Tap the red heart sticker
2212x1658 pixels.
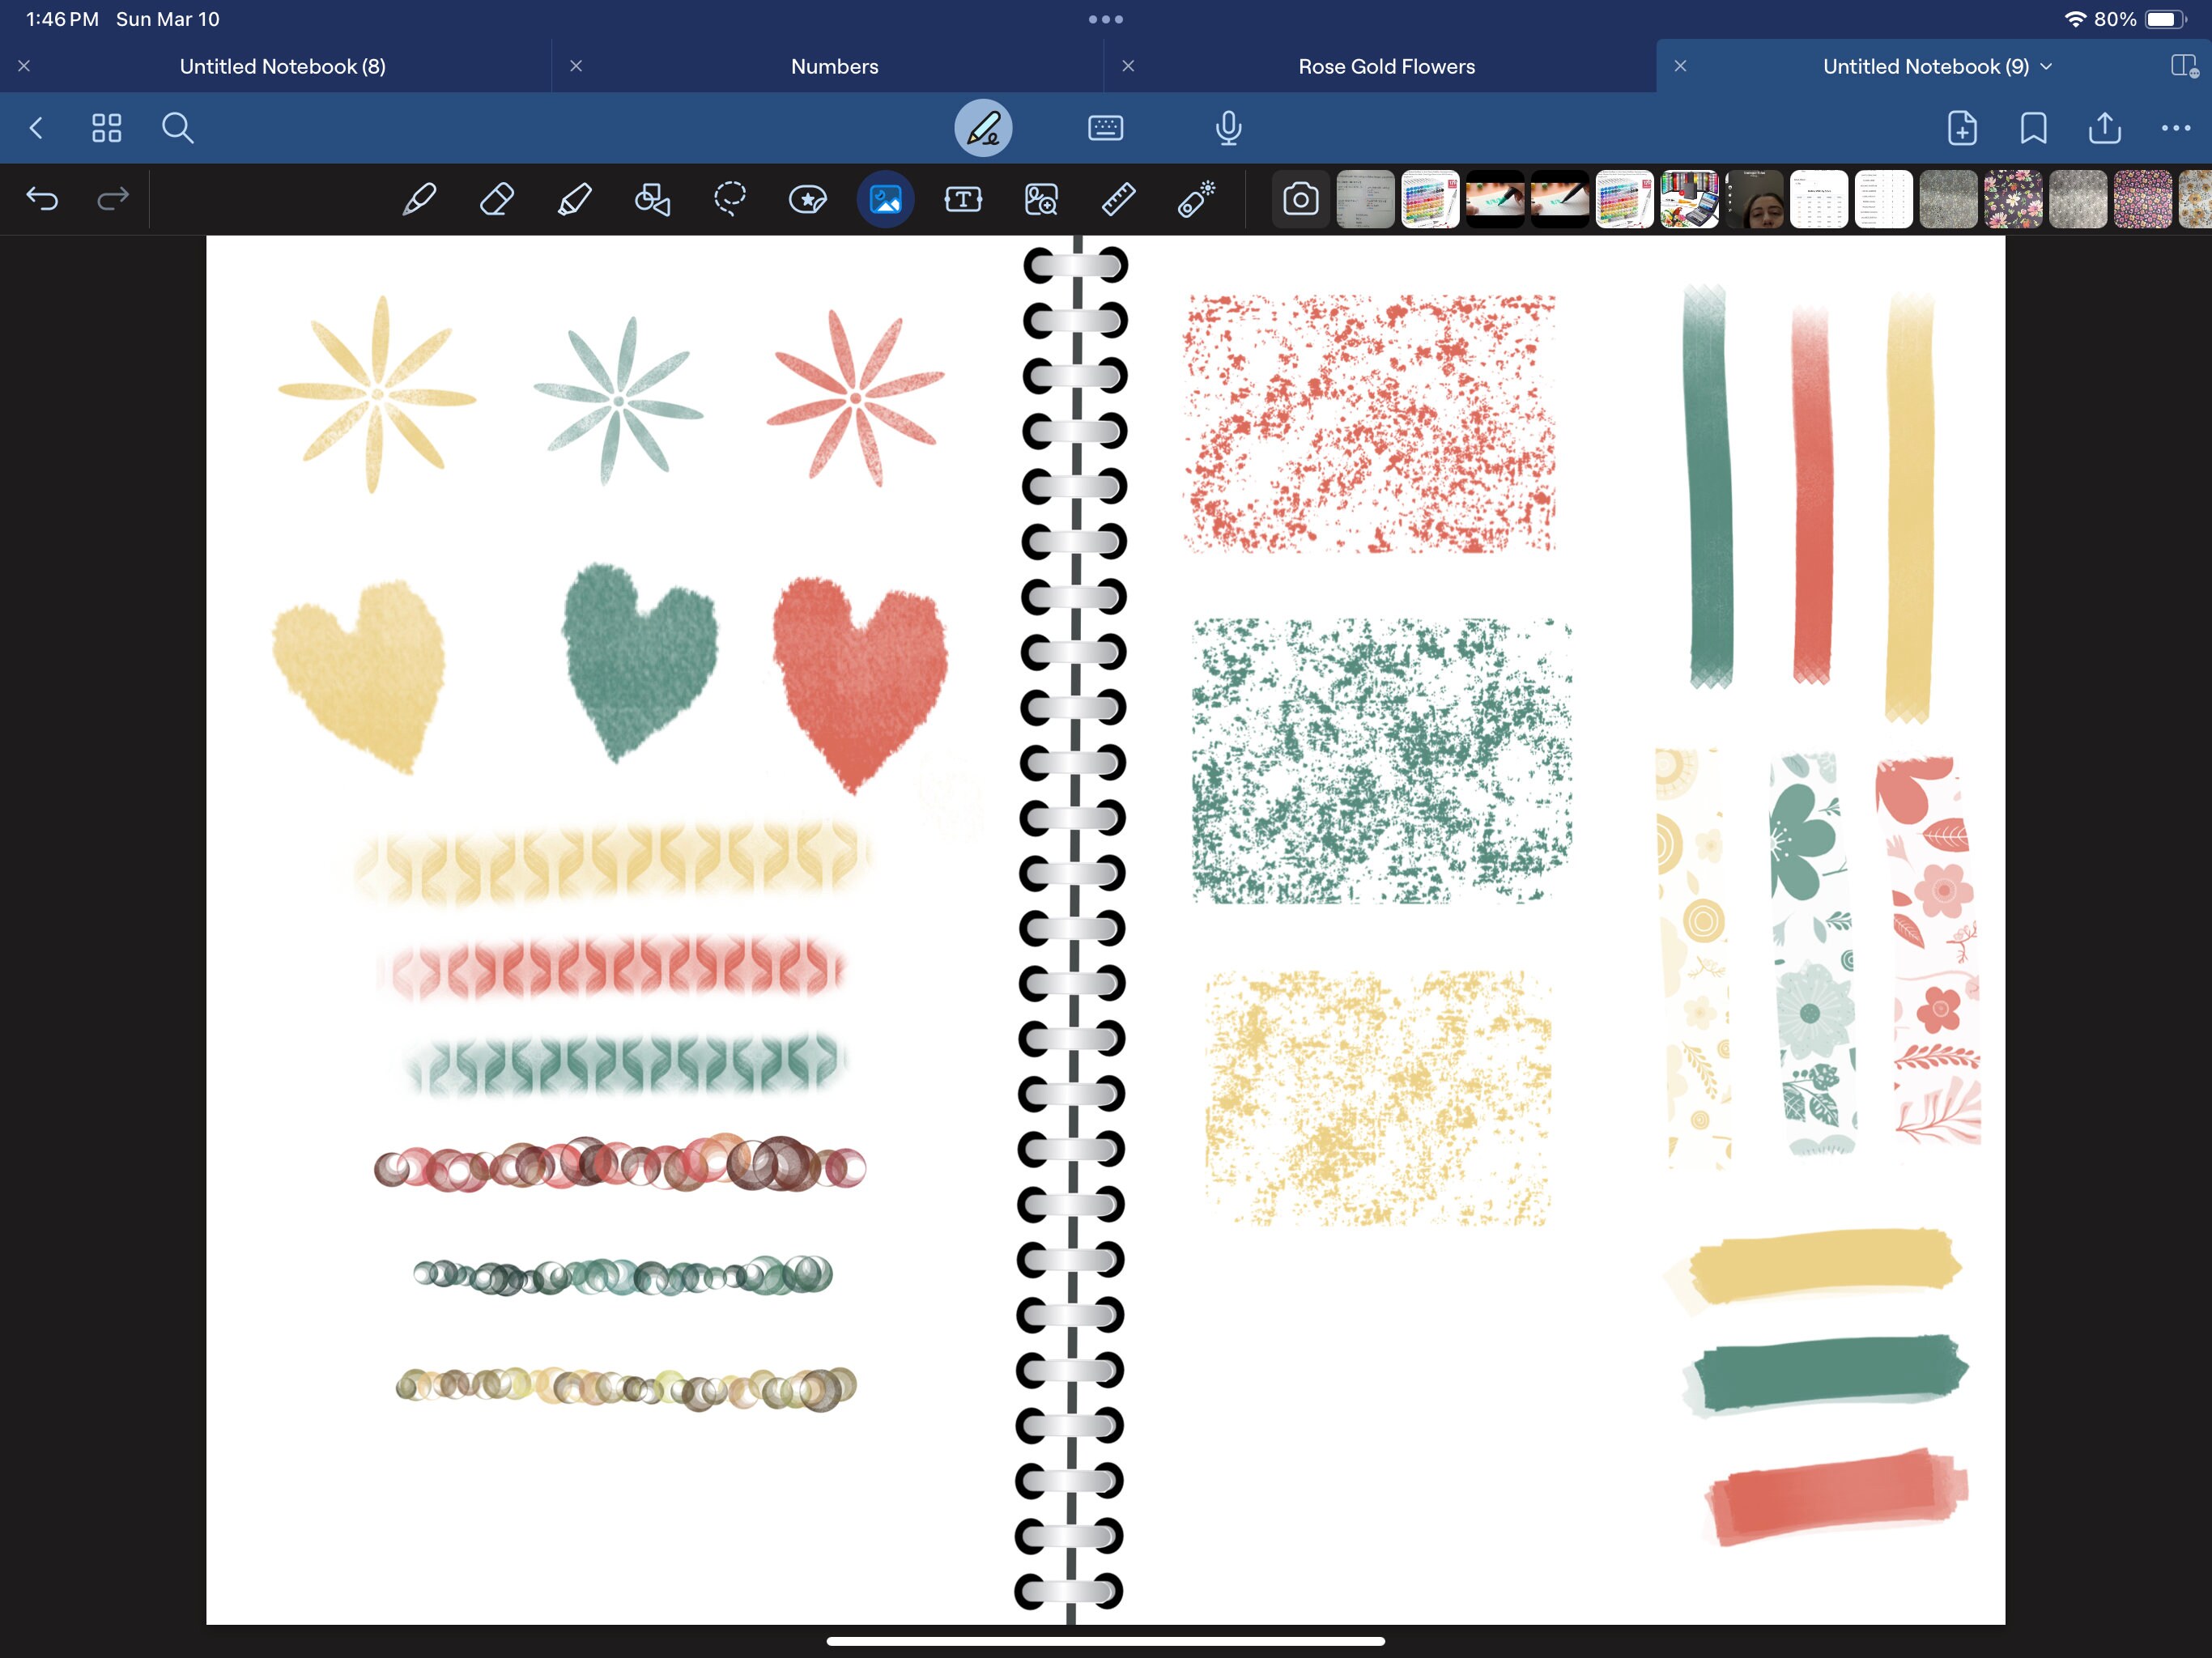point(860,684)
